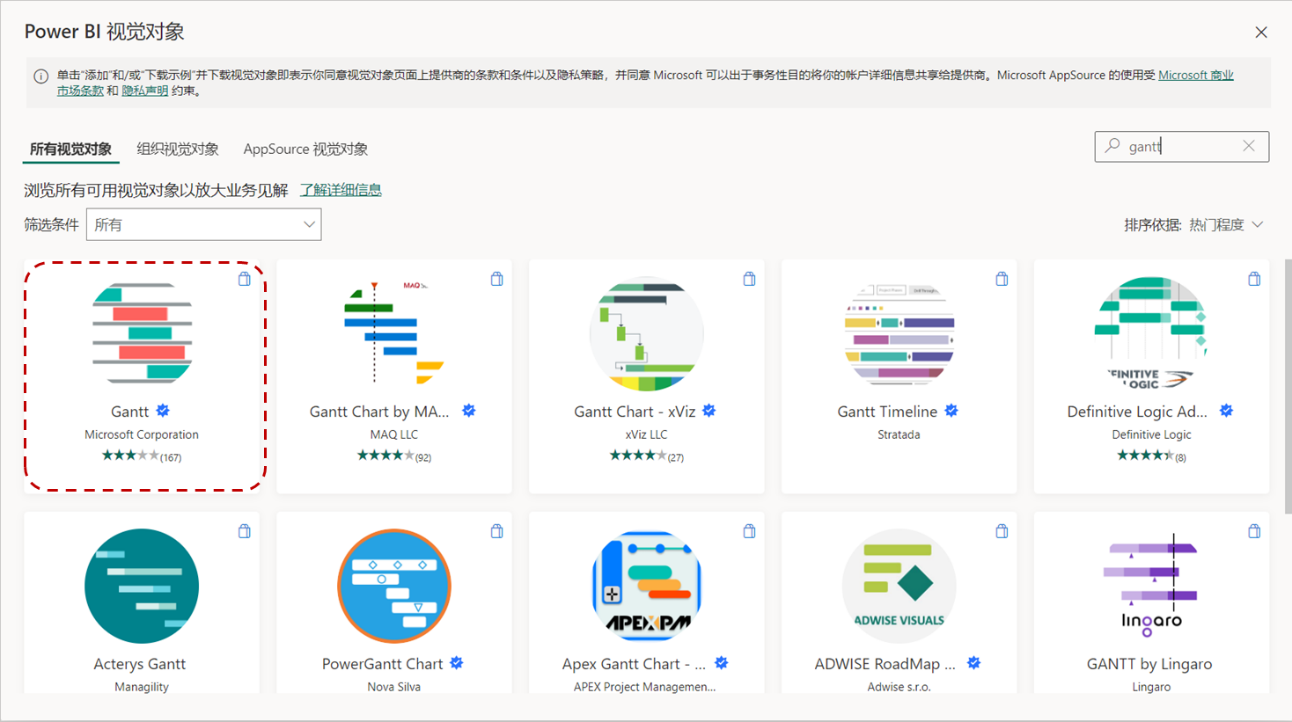This screenshot has width=1292, height=722.
Task: Select the Gantt Chart - xViz thumbnail image
Action: point(646,334)
